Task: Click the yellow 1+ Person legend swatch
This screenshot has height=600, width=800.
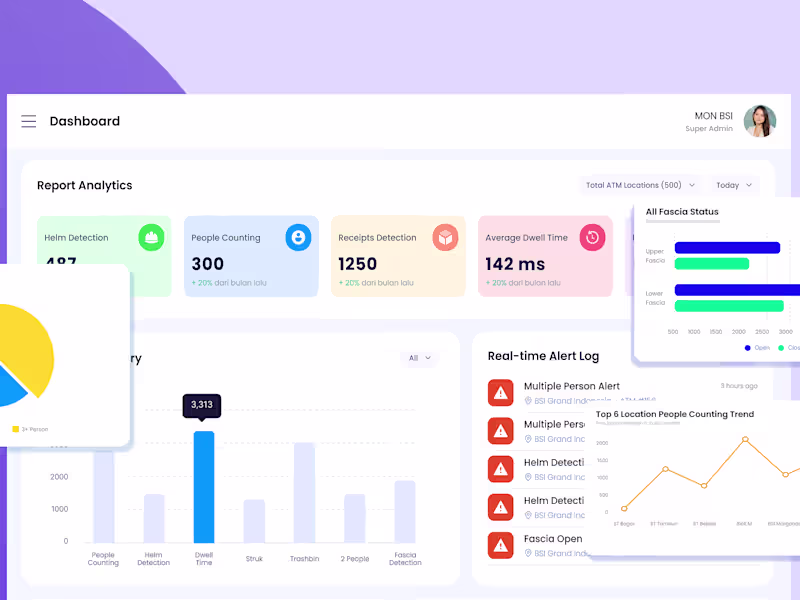Action: [x=15, y=428]
